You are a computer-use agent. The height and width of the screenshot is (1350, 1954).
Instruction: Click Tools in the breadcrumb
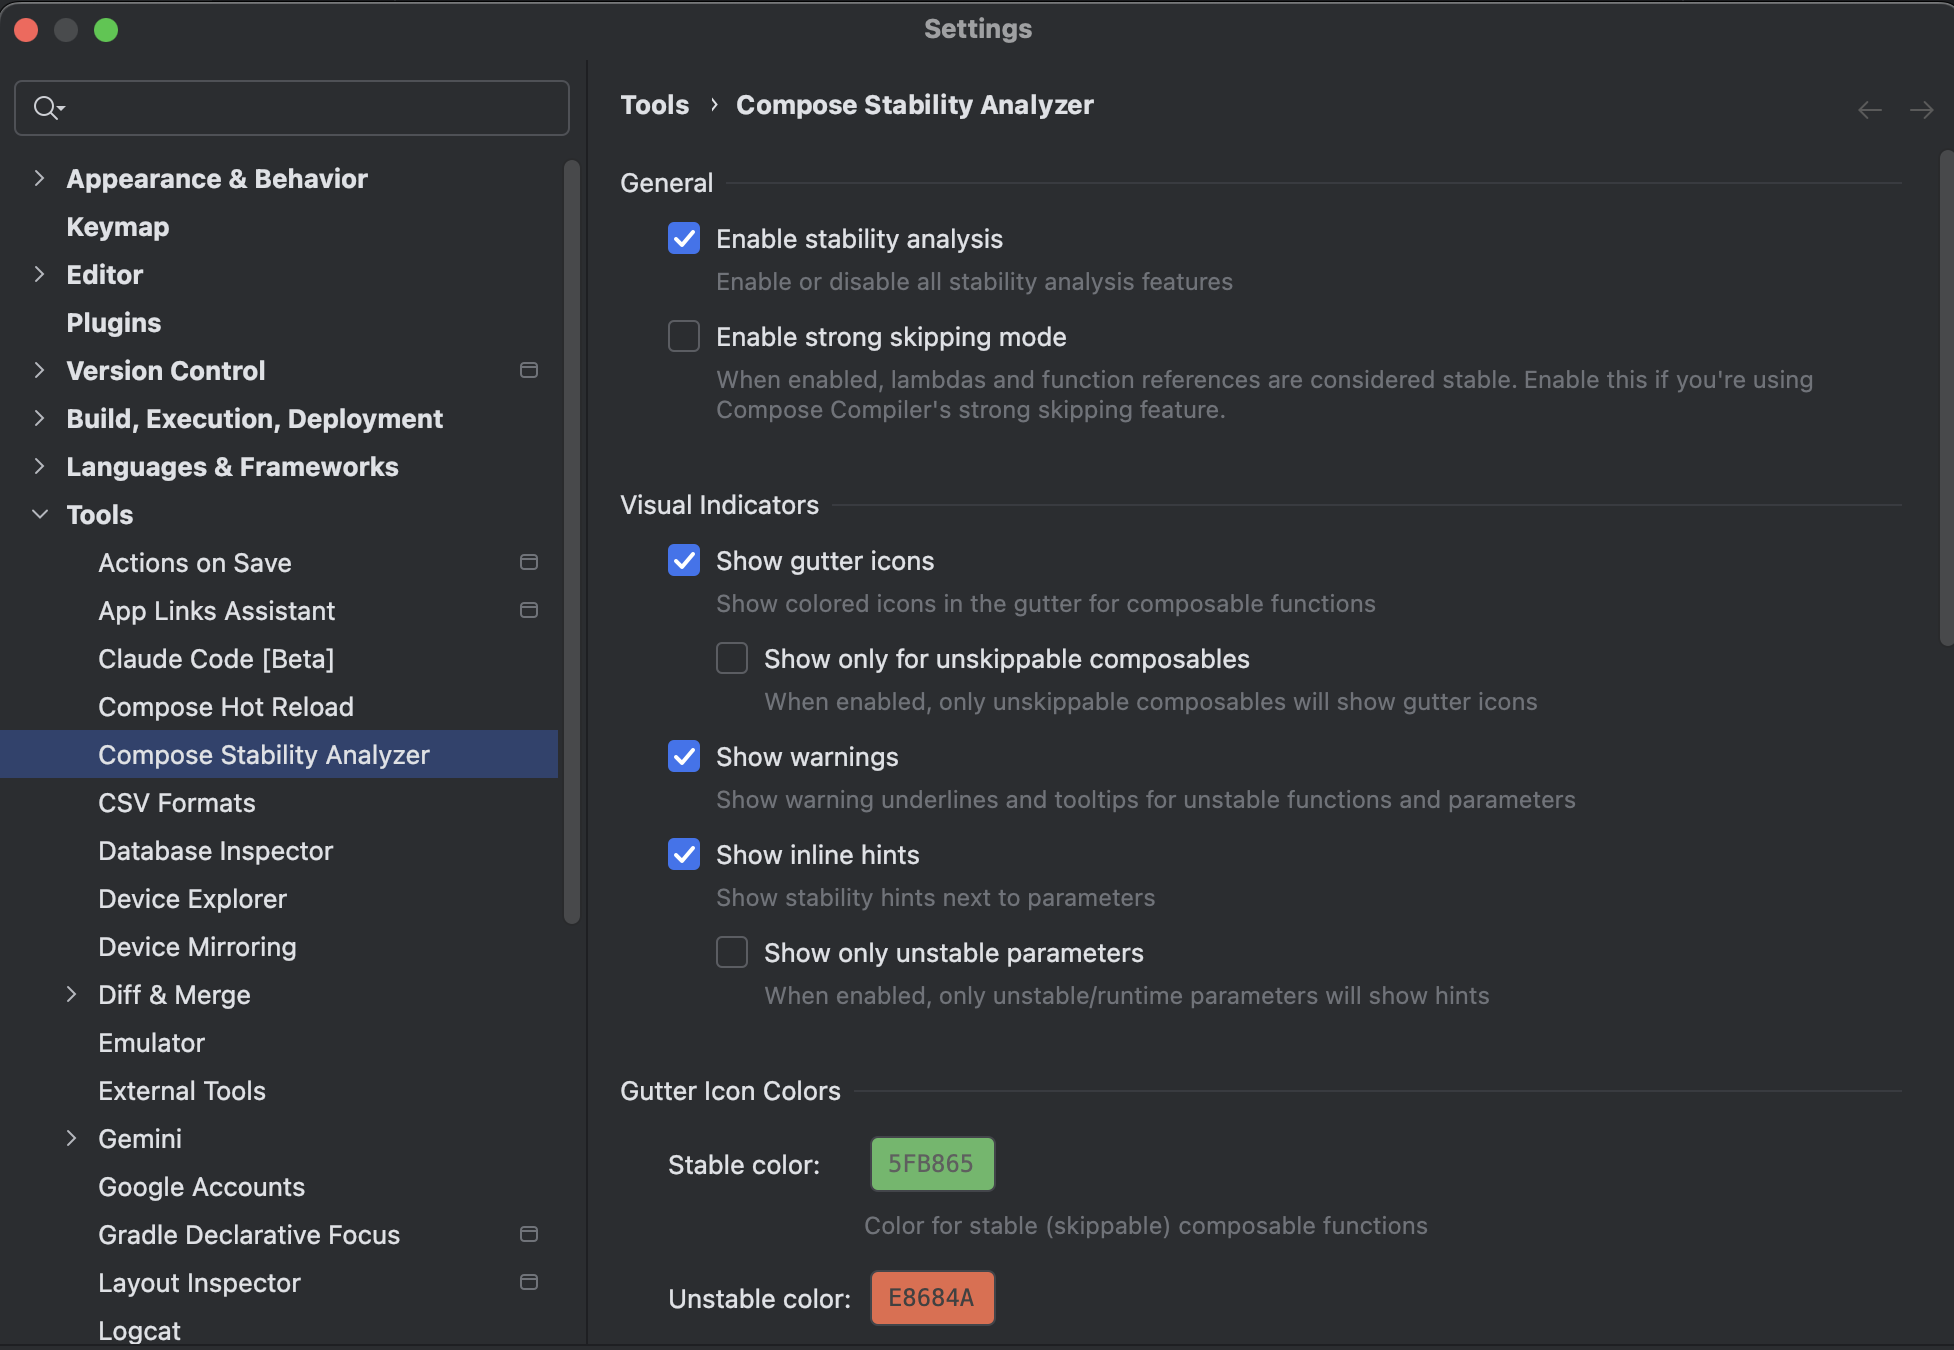[x=654, y=105]
